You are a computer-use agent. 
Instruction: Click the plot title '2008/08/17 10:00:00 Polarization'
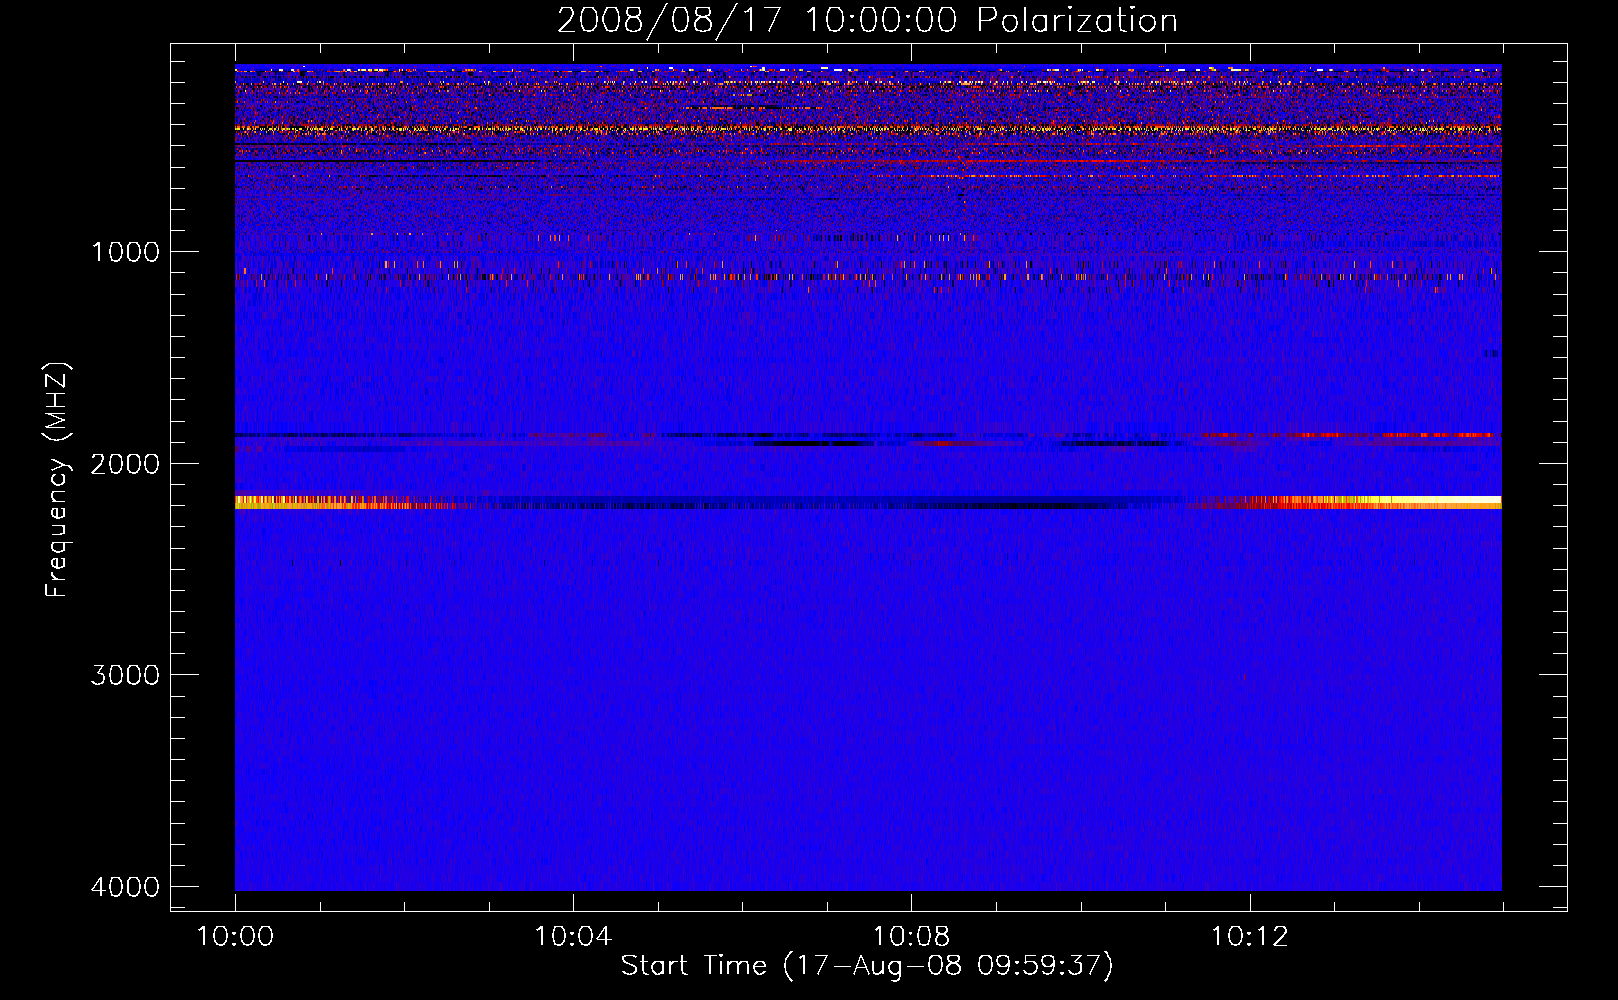coord(867,20)
